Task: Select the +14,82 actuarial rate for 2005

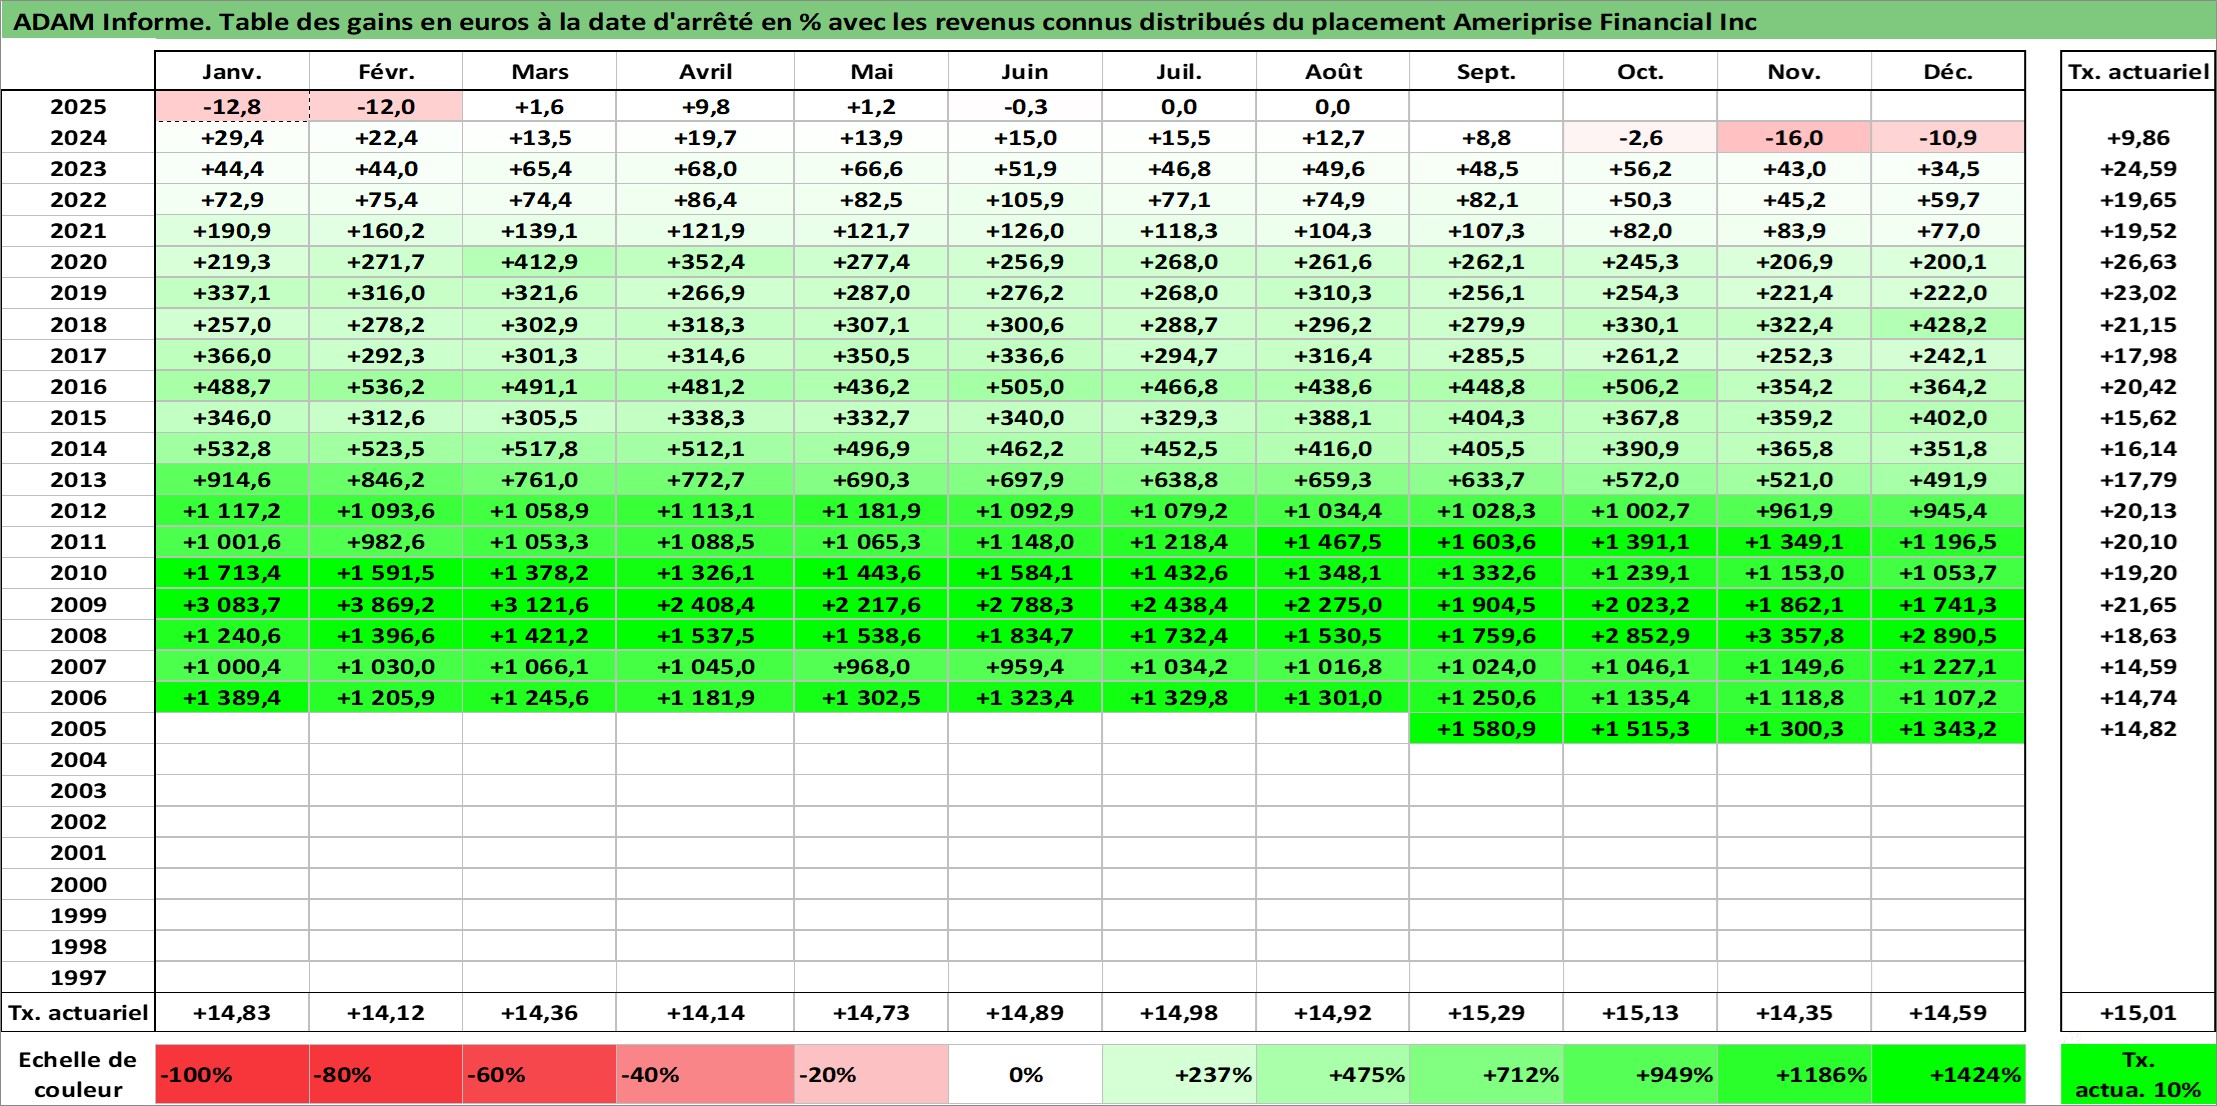Action: (x=2138, y=728)
